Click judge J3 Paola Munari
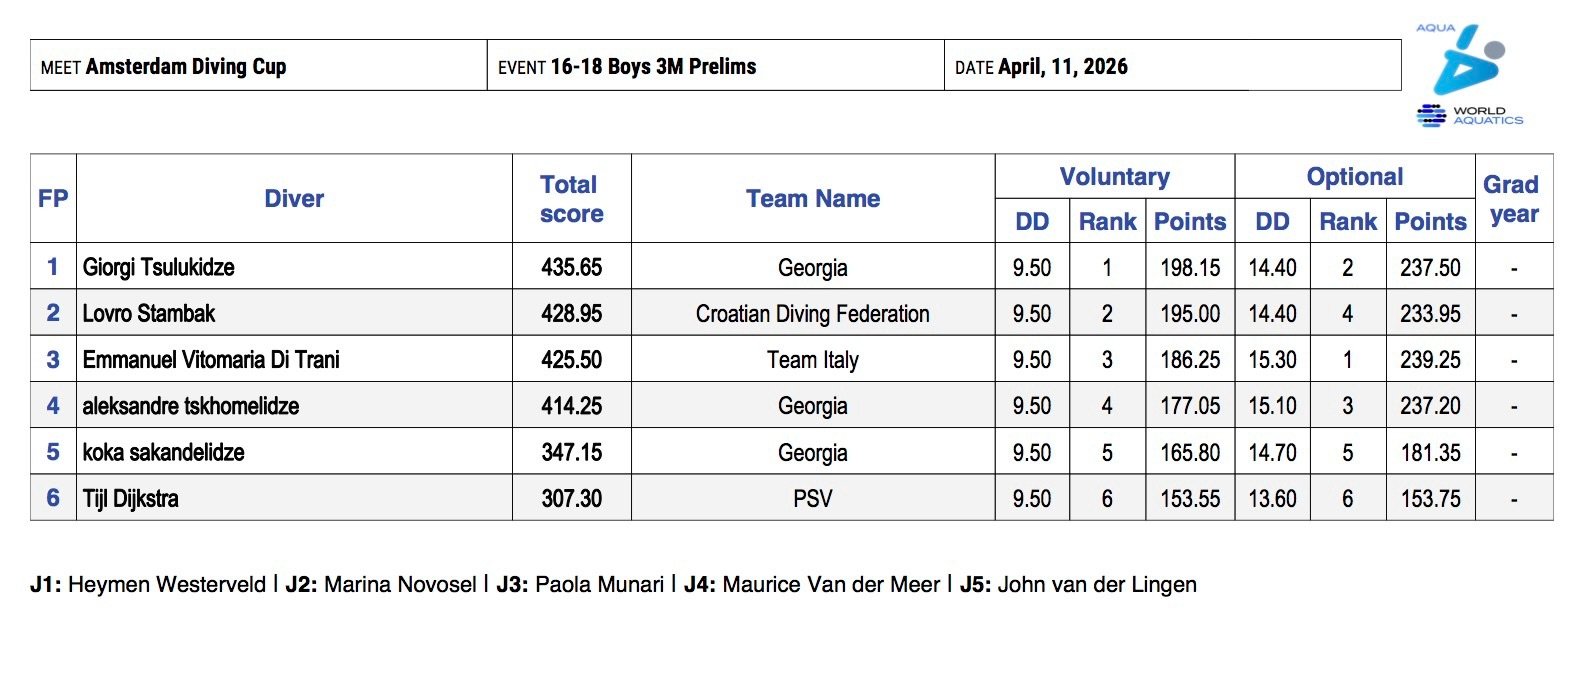This screenshot has height=687, width=1584. 580,584
